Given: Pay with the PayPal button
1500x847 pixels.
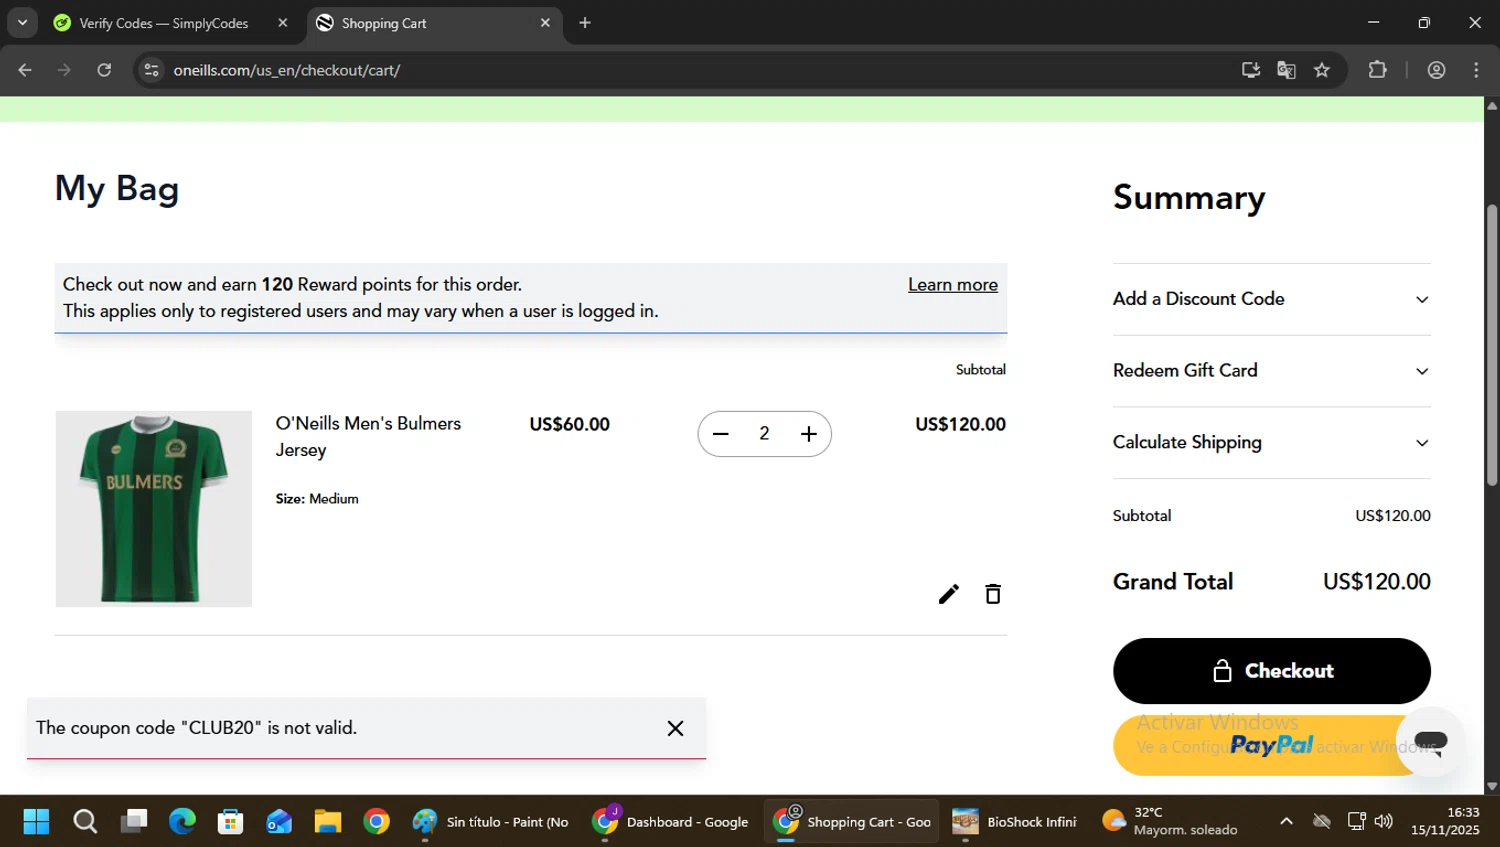Looking at the screenshot, I should coord(1255,746).
